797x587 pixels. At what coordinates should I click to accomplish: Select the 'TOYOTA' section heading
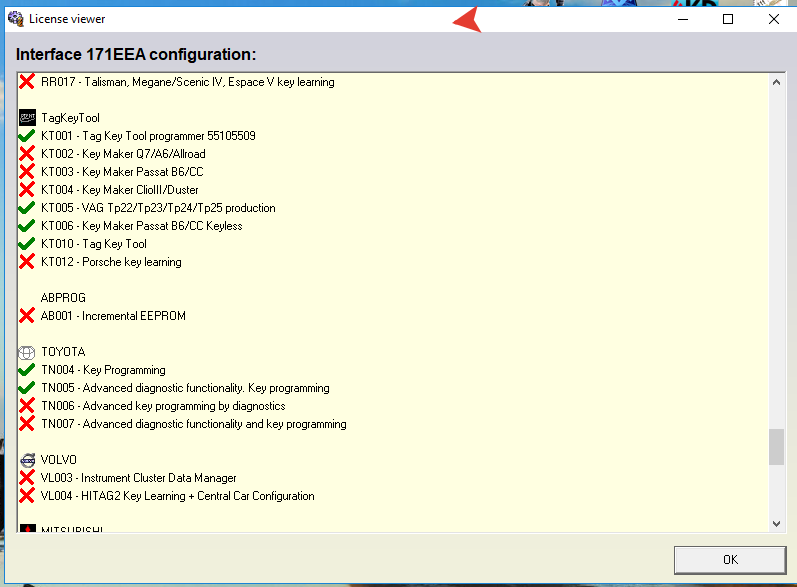tap(63, 352)
